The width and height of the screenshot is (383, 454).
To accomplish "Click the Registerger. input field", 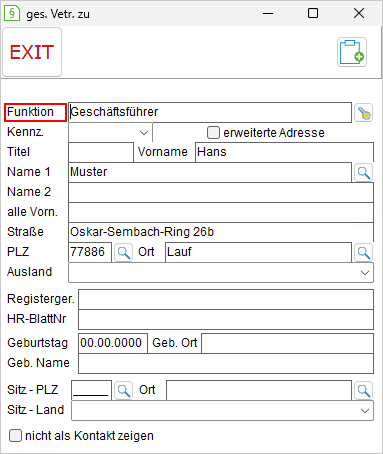I will pyautogui.click(x=226, y=299).
